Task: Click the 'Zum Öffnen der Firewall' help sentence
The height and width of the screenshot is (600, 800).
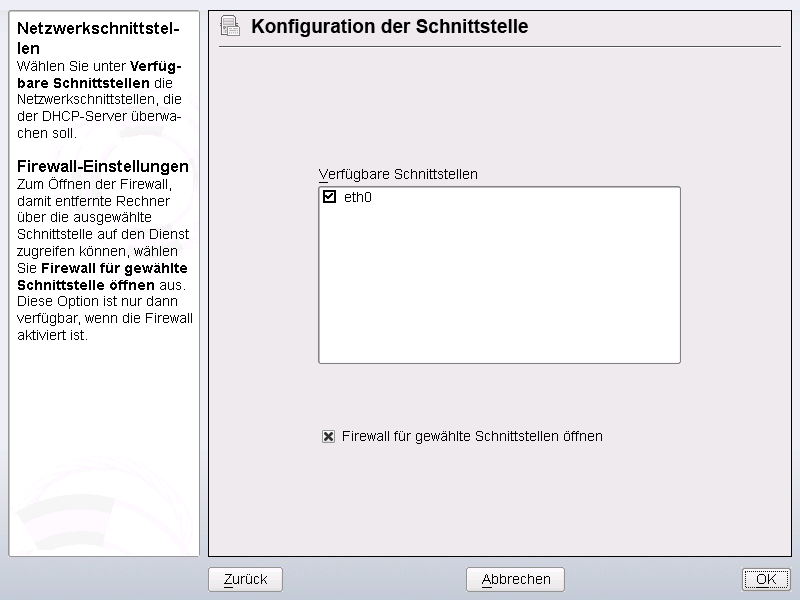Action: (x=94, y=184)
